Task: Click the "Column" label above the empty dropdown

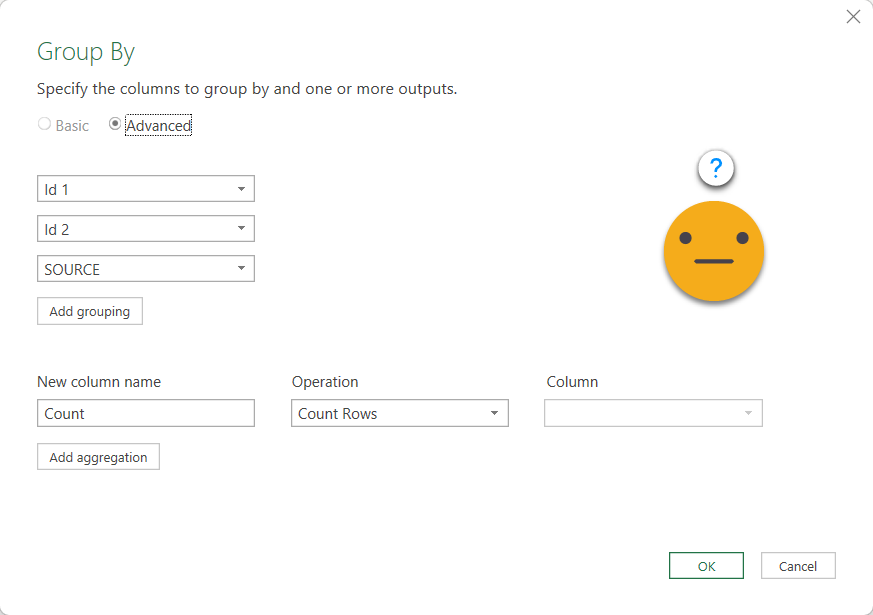Action: 572,382
